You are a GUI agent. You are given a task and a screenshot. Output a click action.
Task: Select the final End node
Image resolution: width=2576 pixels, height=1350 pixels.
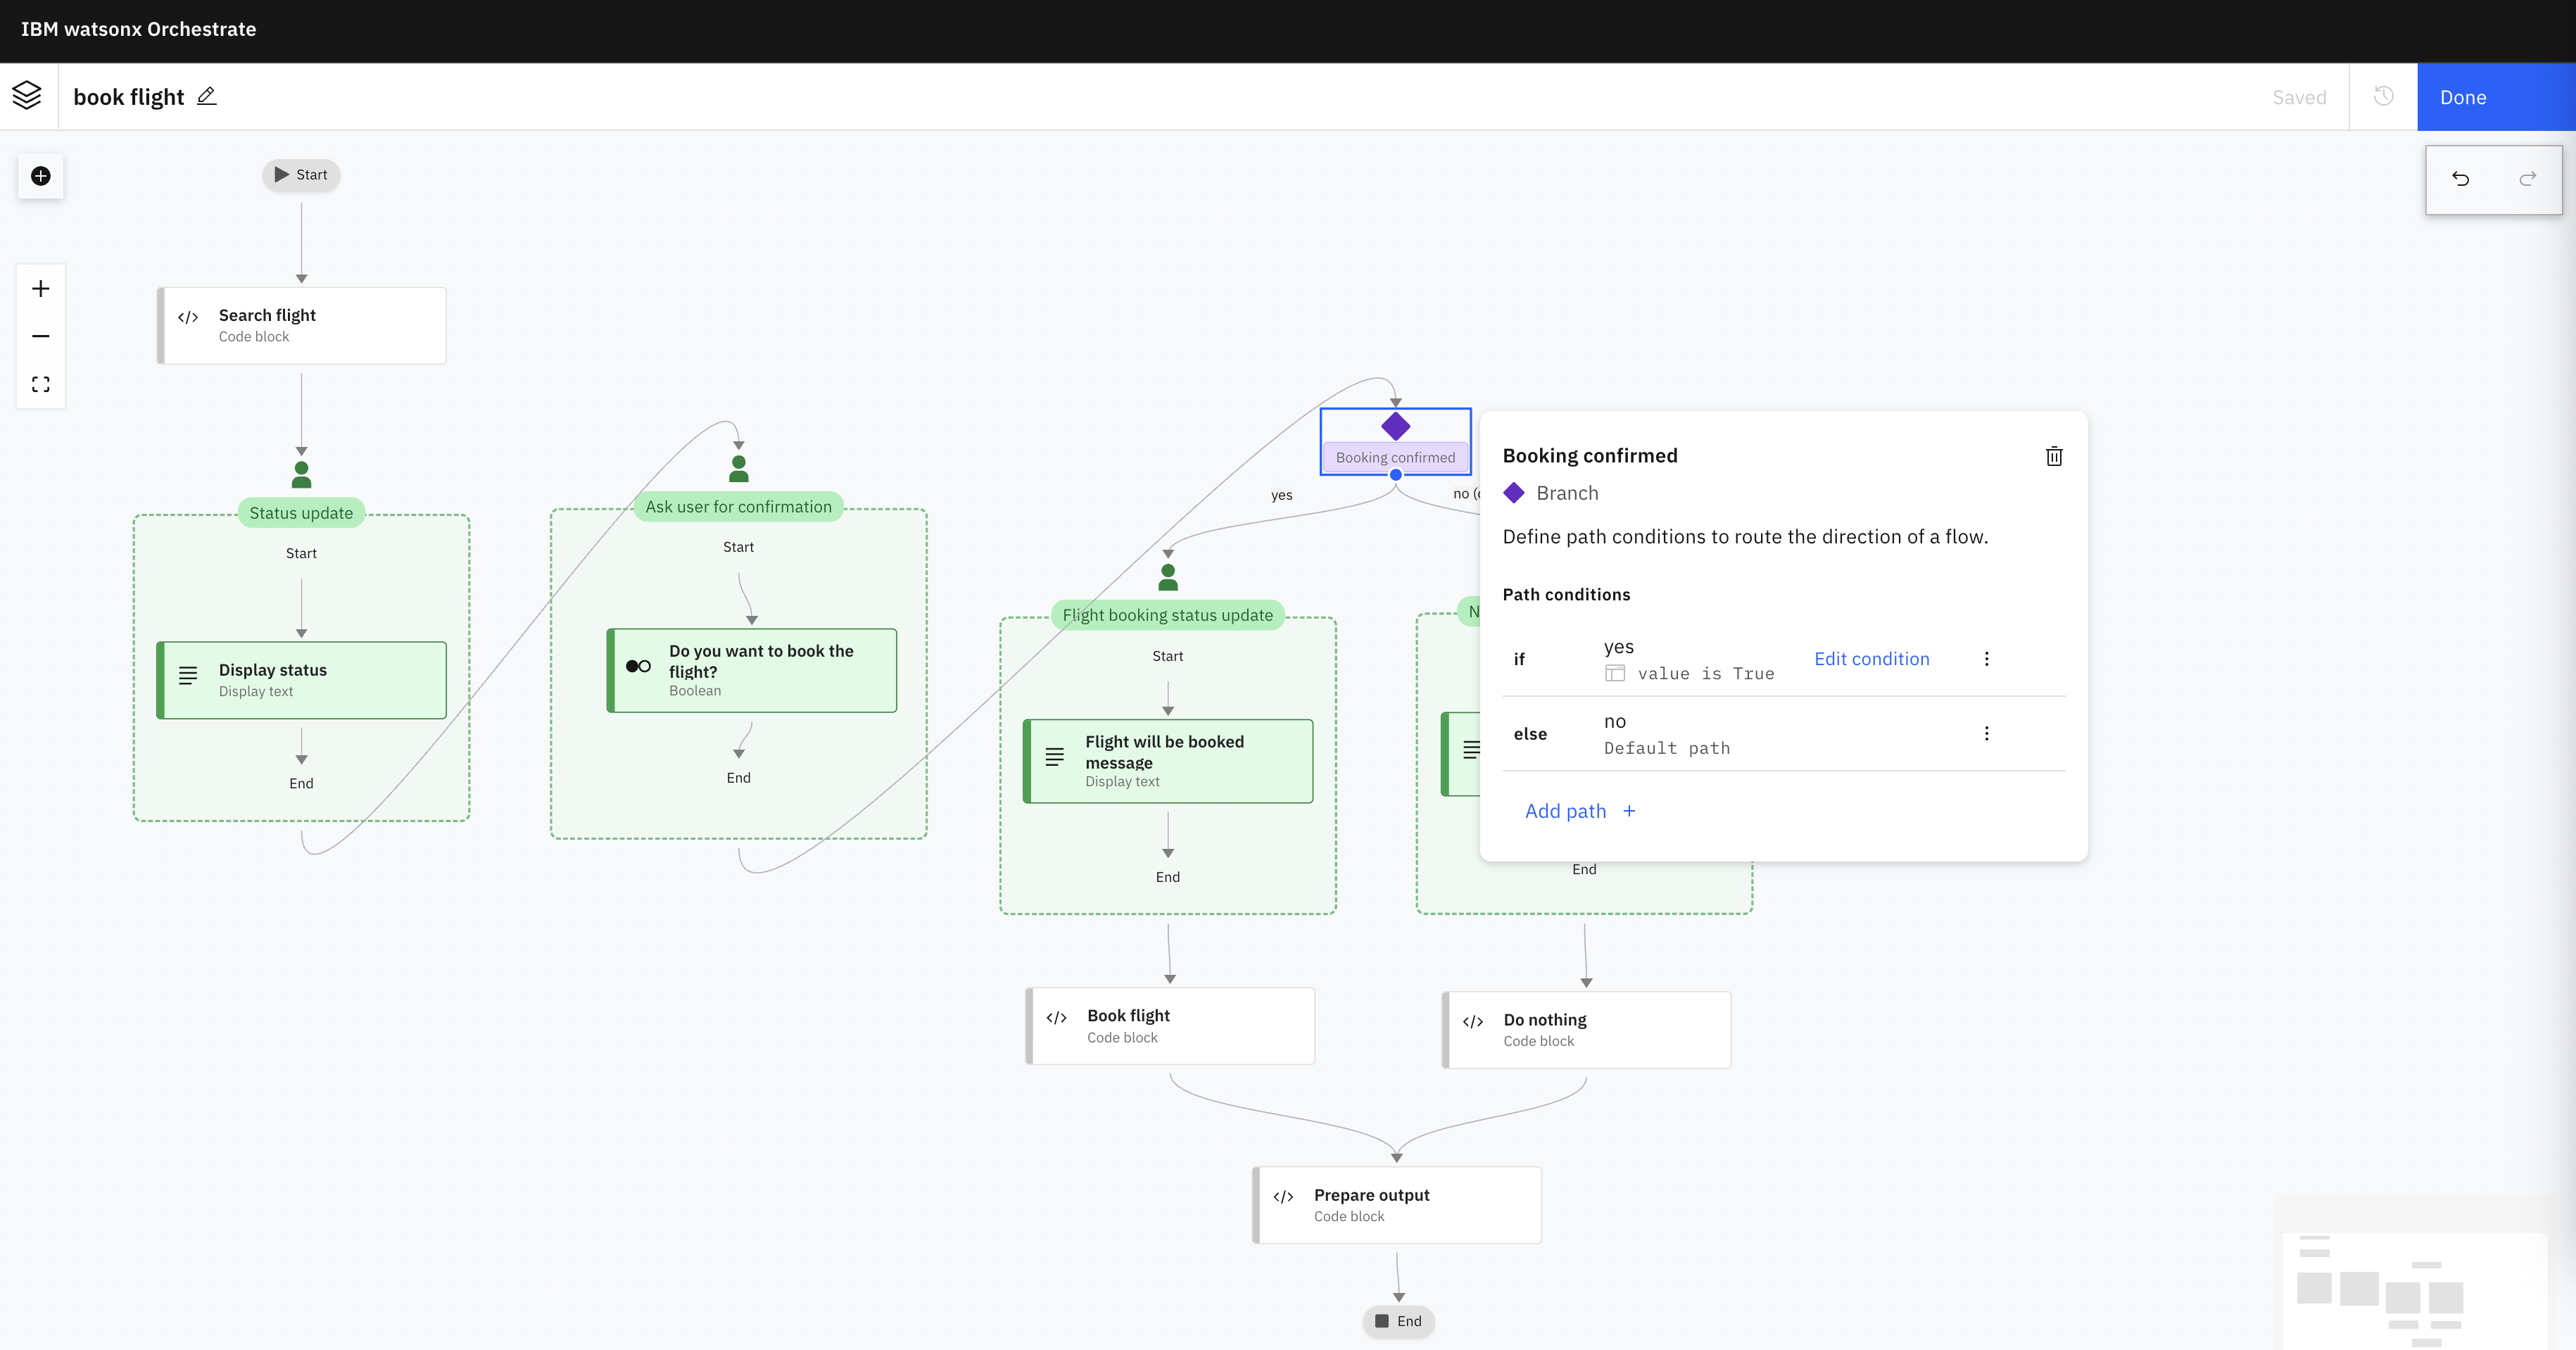1399,1321
